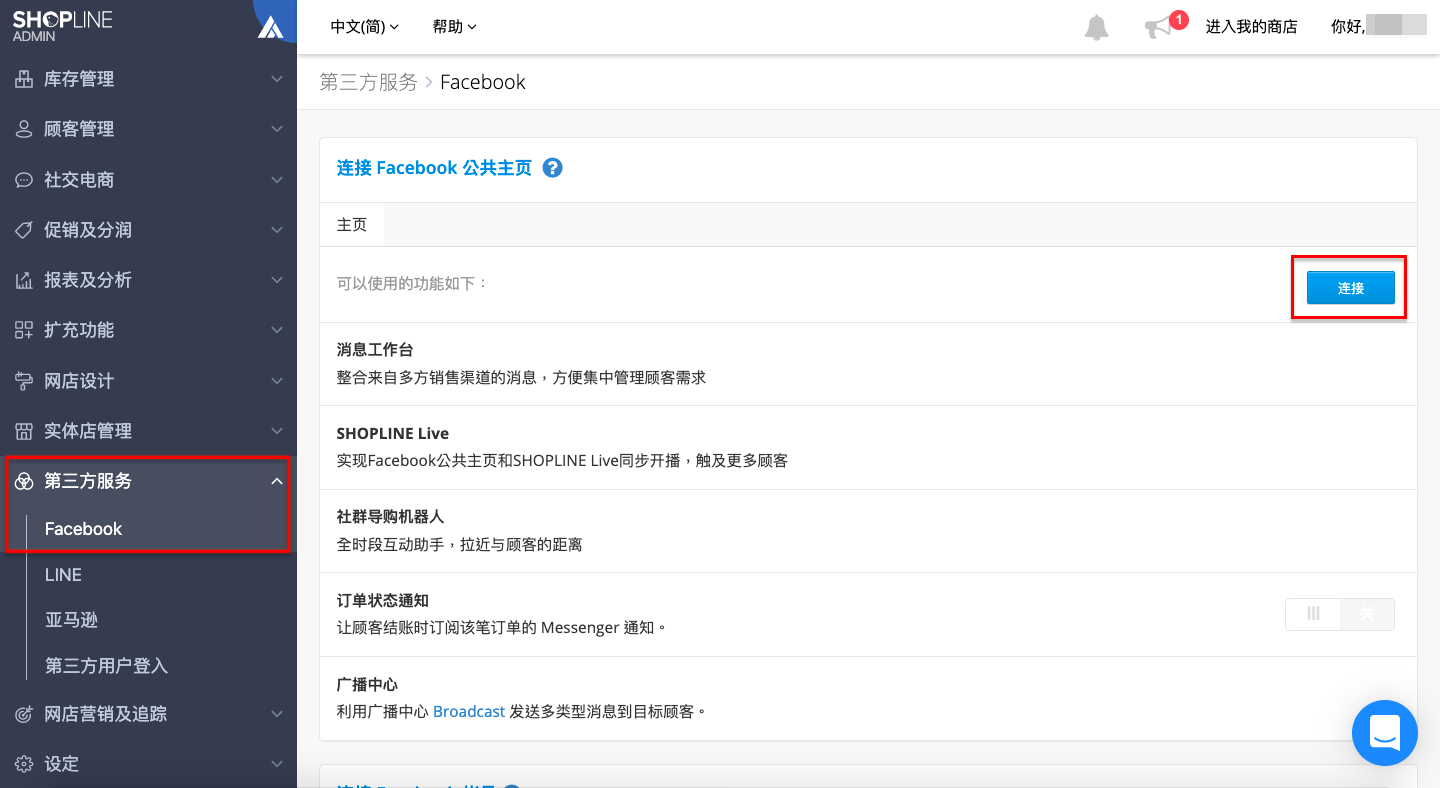Click the 社群导购机器人 feature title
The width and height of the screenshot is (1440, 788).
click(390, 517)
